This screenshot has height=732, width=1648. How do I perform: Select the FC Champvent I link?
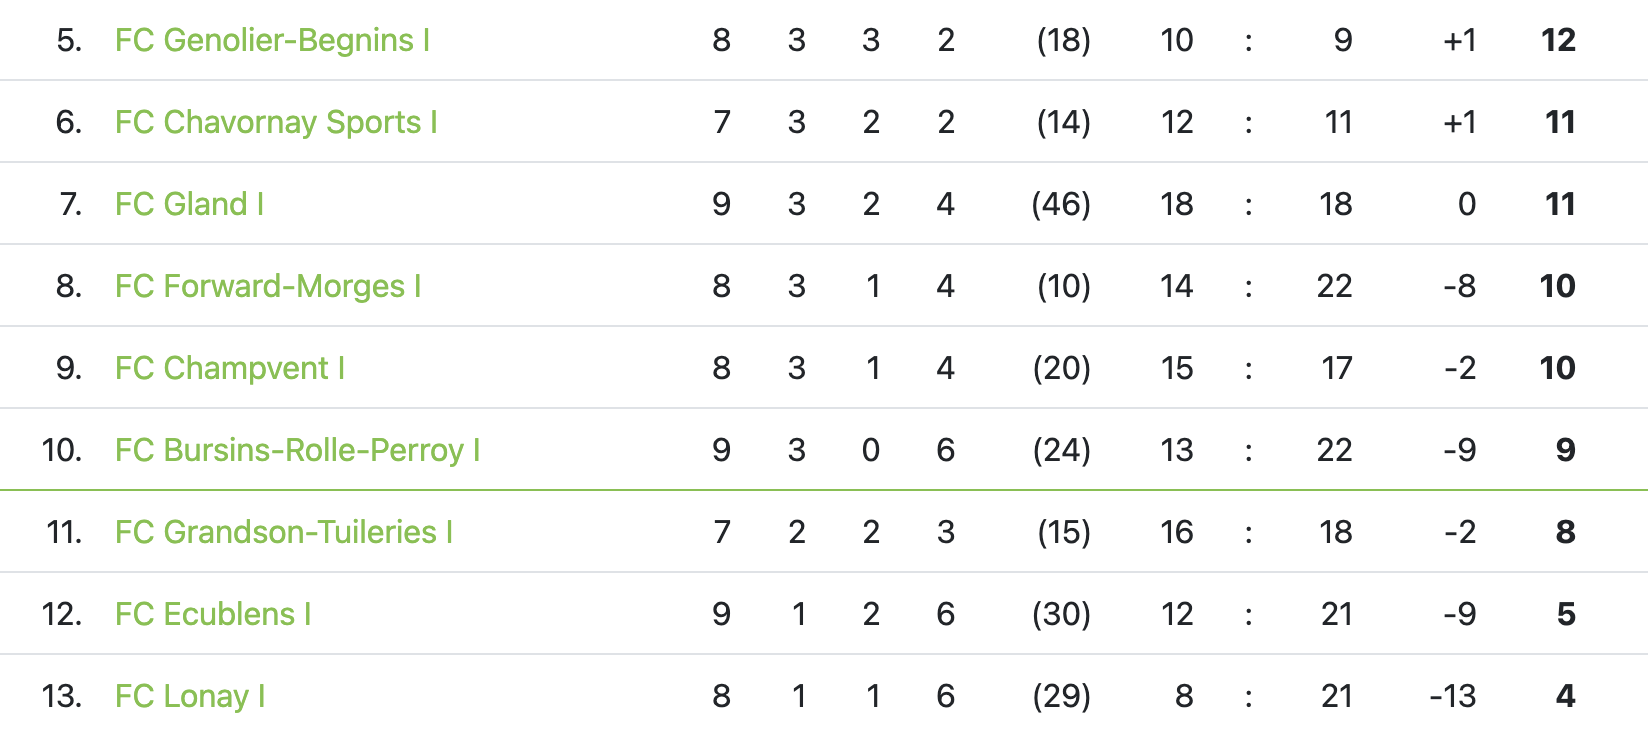230,368
